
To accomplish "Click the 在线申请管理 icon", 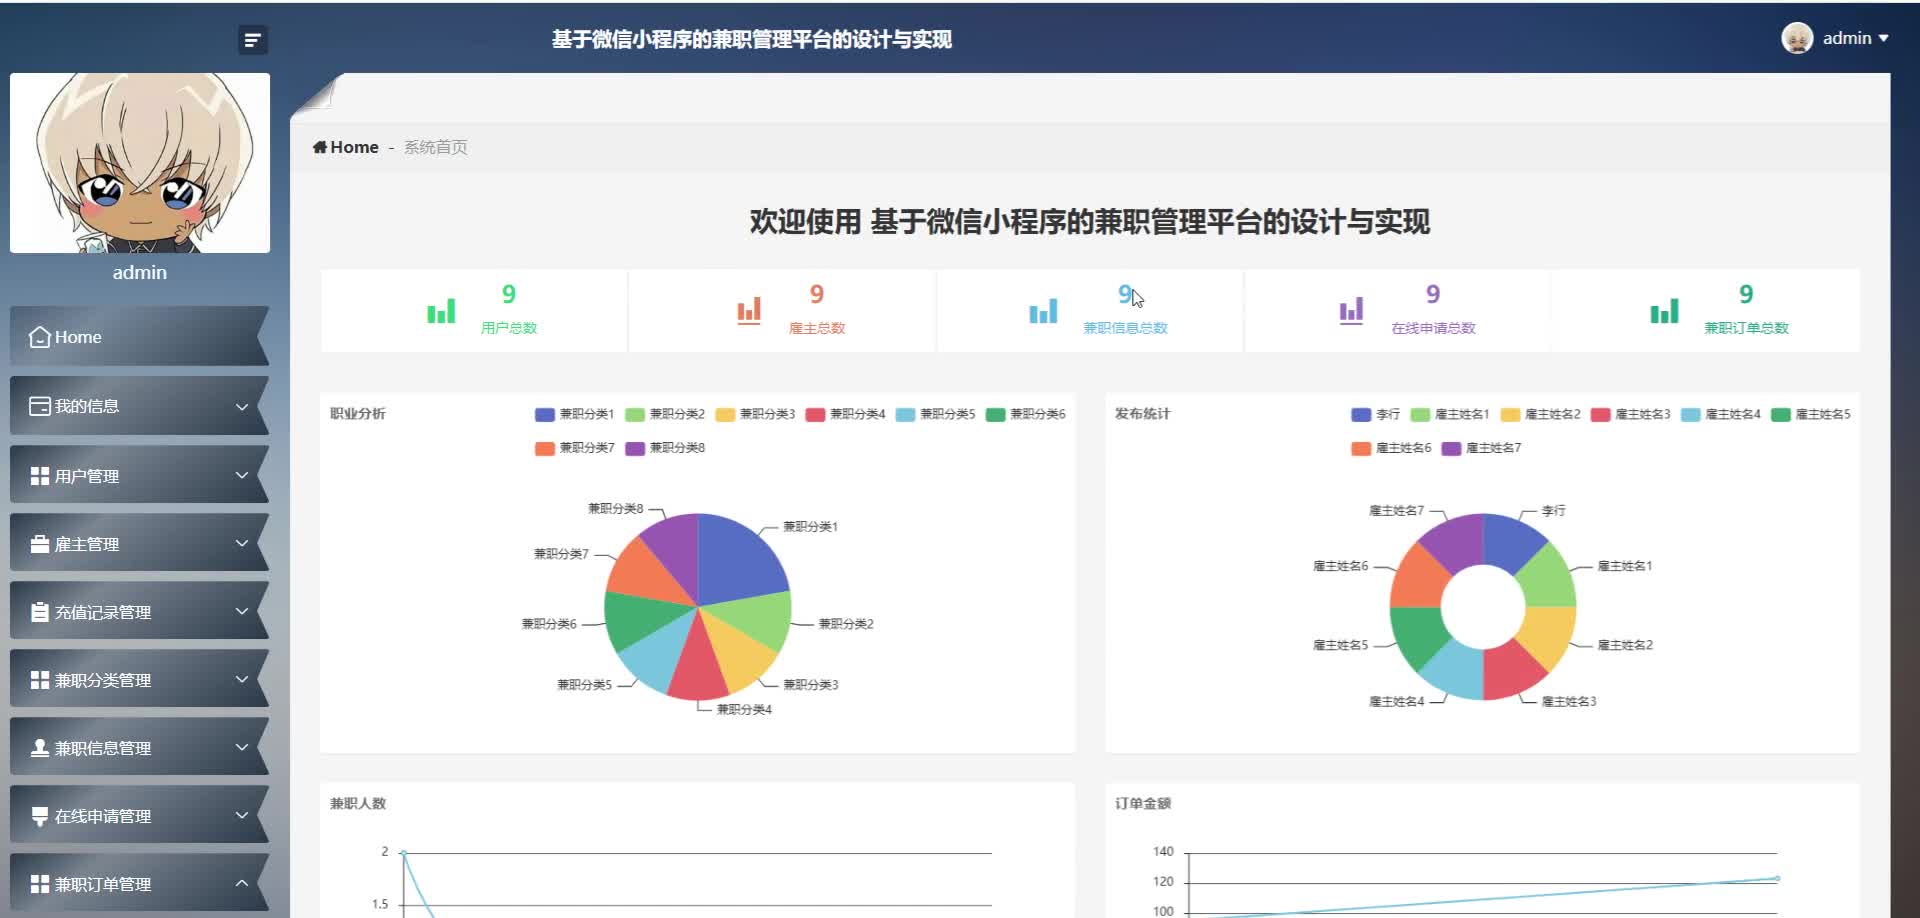I will 40,816.
